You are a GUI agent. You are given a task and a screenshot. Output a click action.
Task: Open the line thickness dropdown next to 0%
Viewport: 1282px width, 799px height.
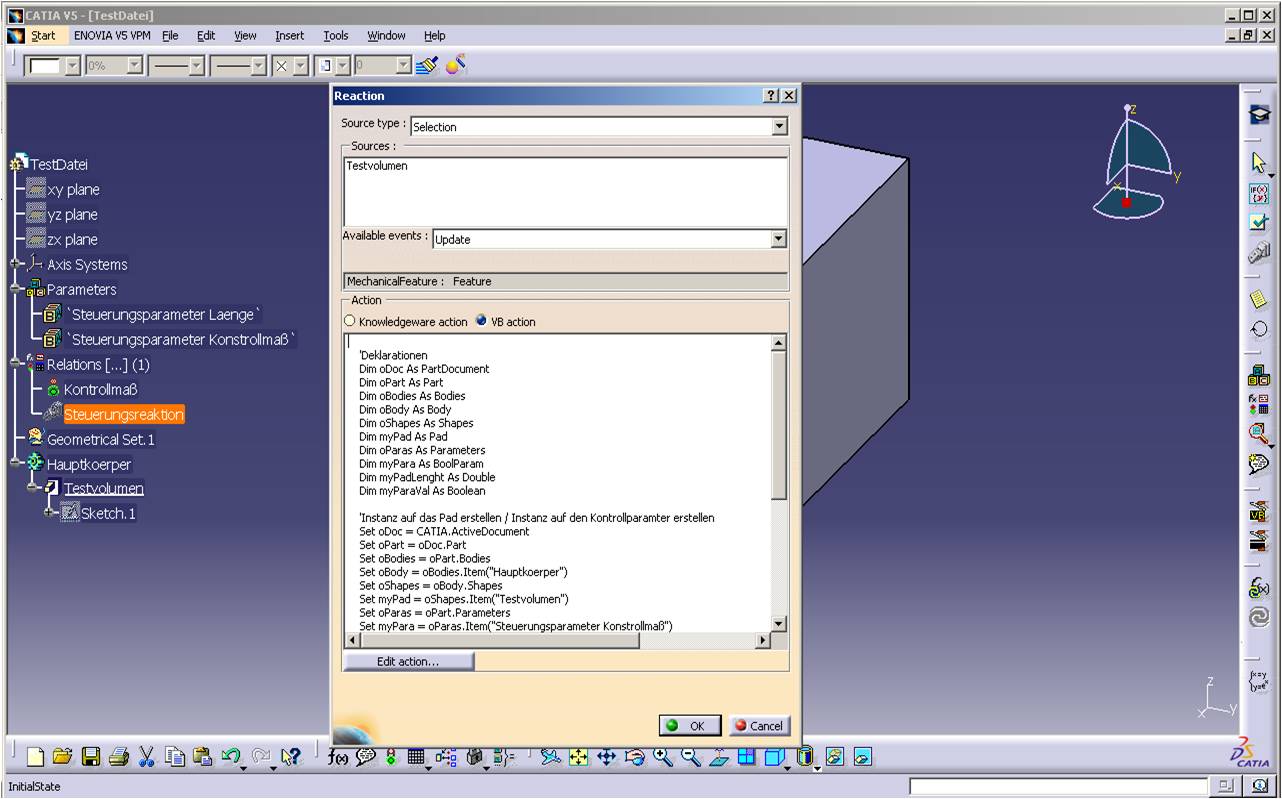(x=197, y=66)
